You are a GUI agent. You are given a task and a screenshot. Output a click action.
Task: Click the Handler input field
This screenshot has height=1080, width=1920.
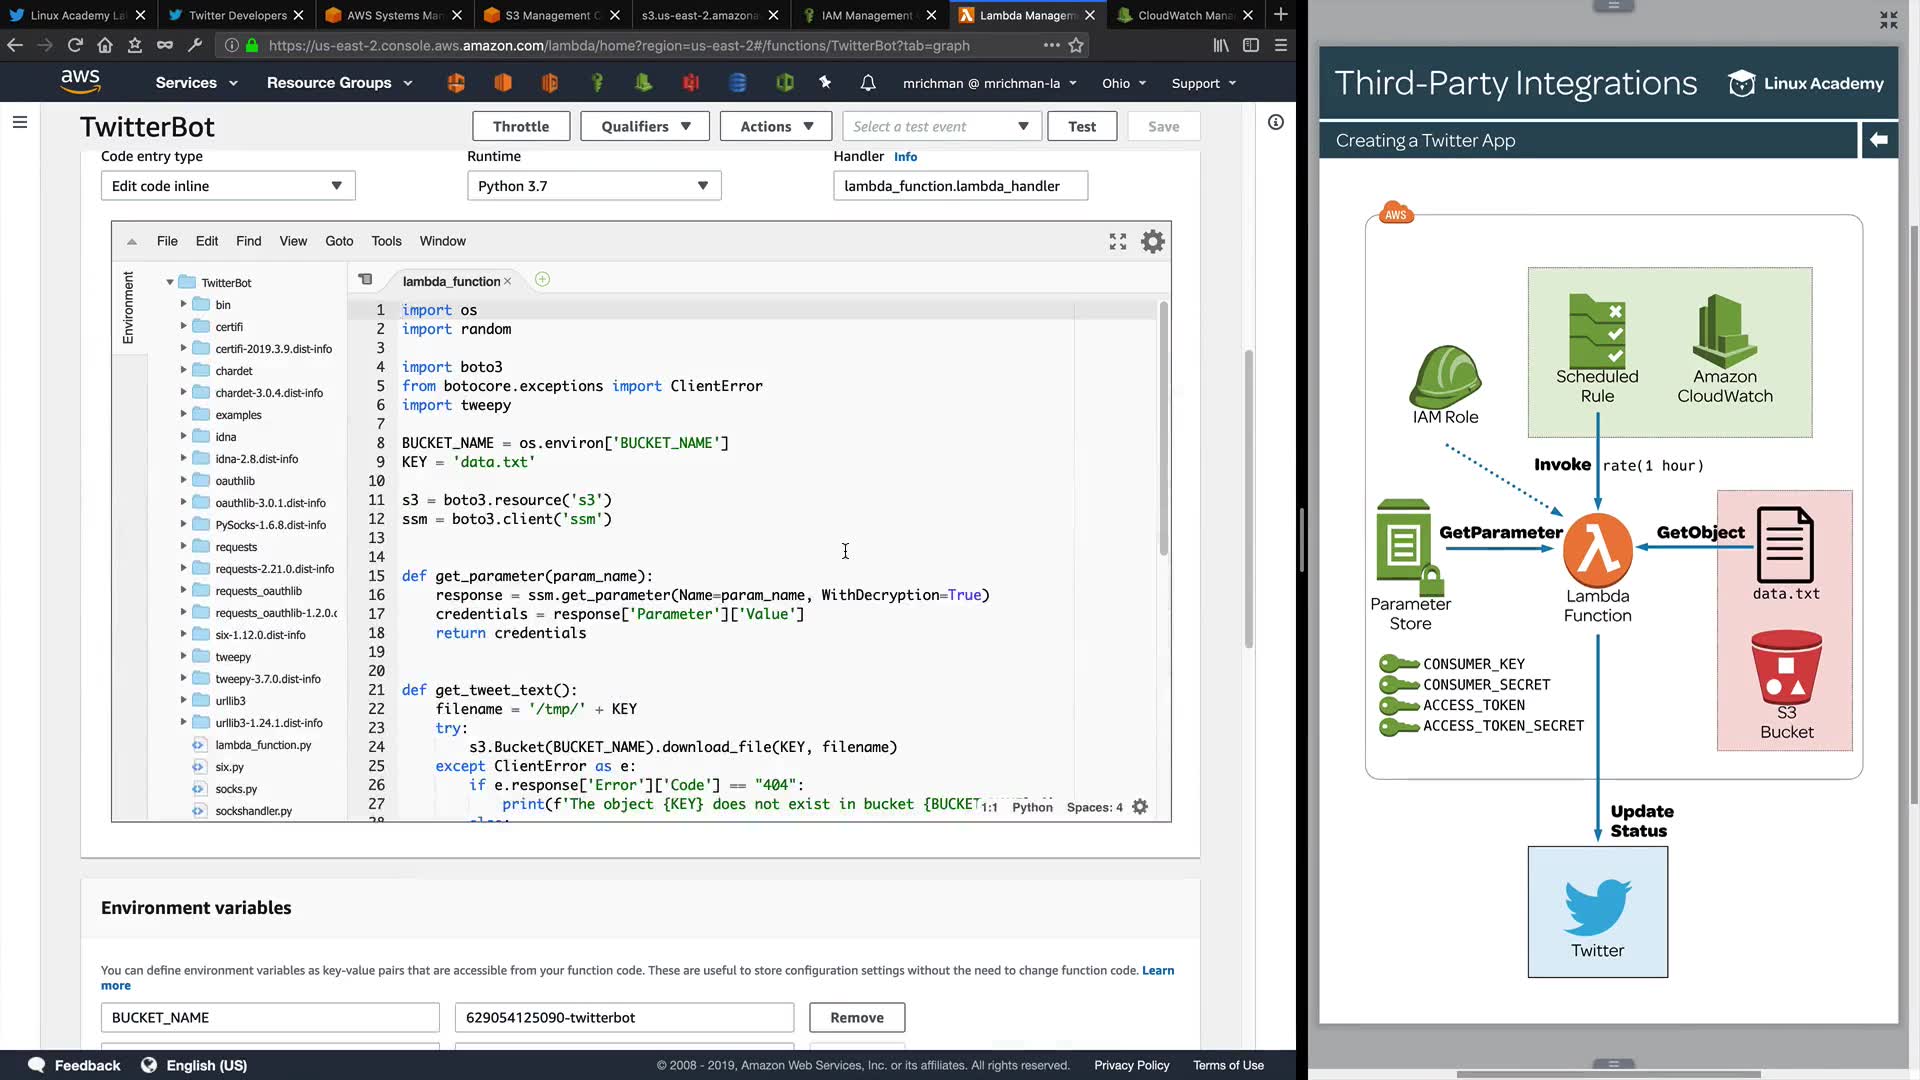pos(959,186)
